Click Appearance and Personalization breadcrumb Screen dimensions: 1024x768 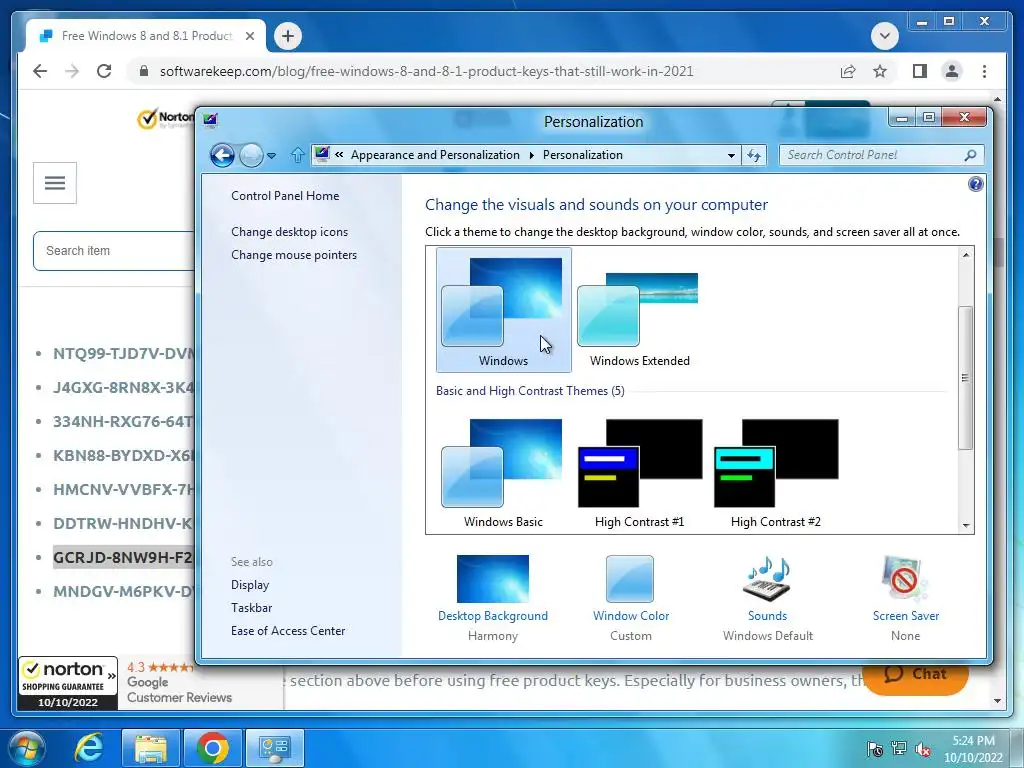tap(435, 155)
